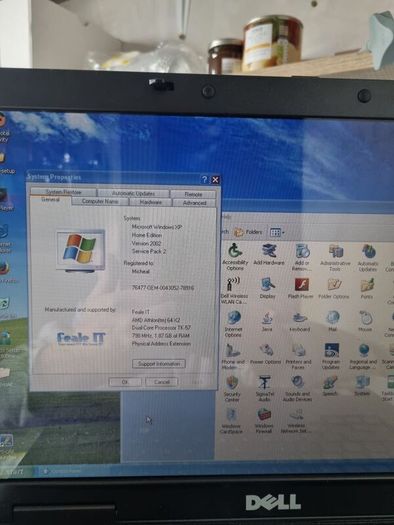This screenshot has height=525, width=394.
Task: Switch to the Advanced tab
Action: tap(194, 203)
